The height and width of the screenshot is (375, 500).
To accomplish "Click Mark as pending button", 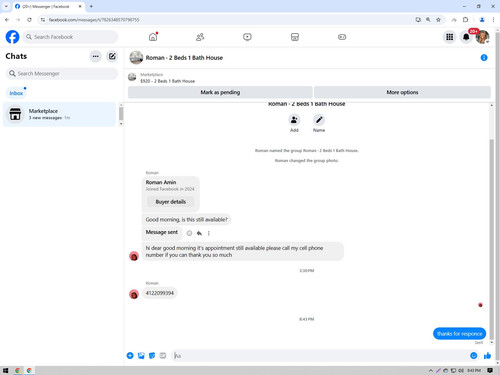I will click(220, 92).
